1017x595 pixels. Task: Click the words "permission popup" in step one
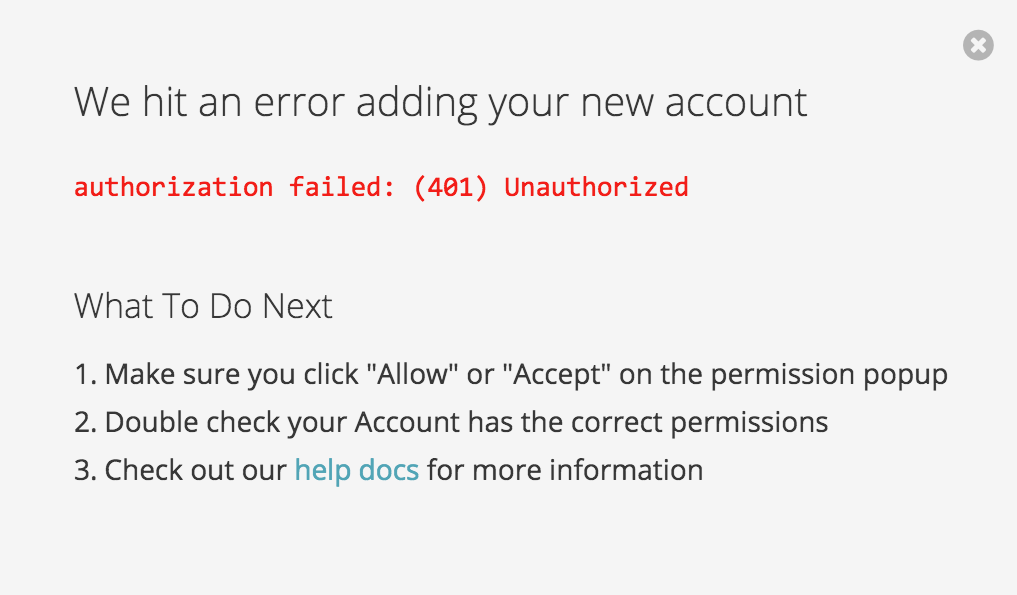(x=829, y=376)
